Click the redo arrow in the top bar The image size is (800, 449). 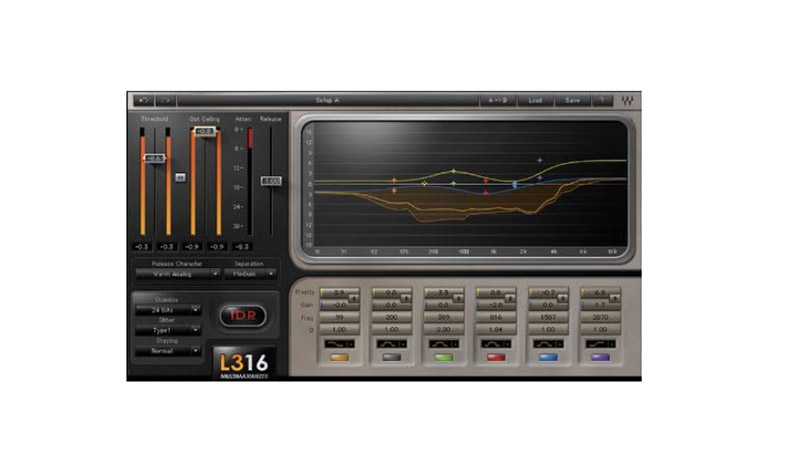[x=165, y=100]
